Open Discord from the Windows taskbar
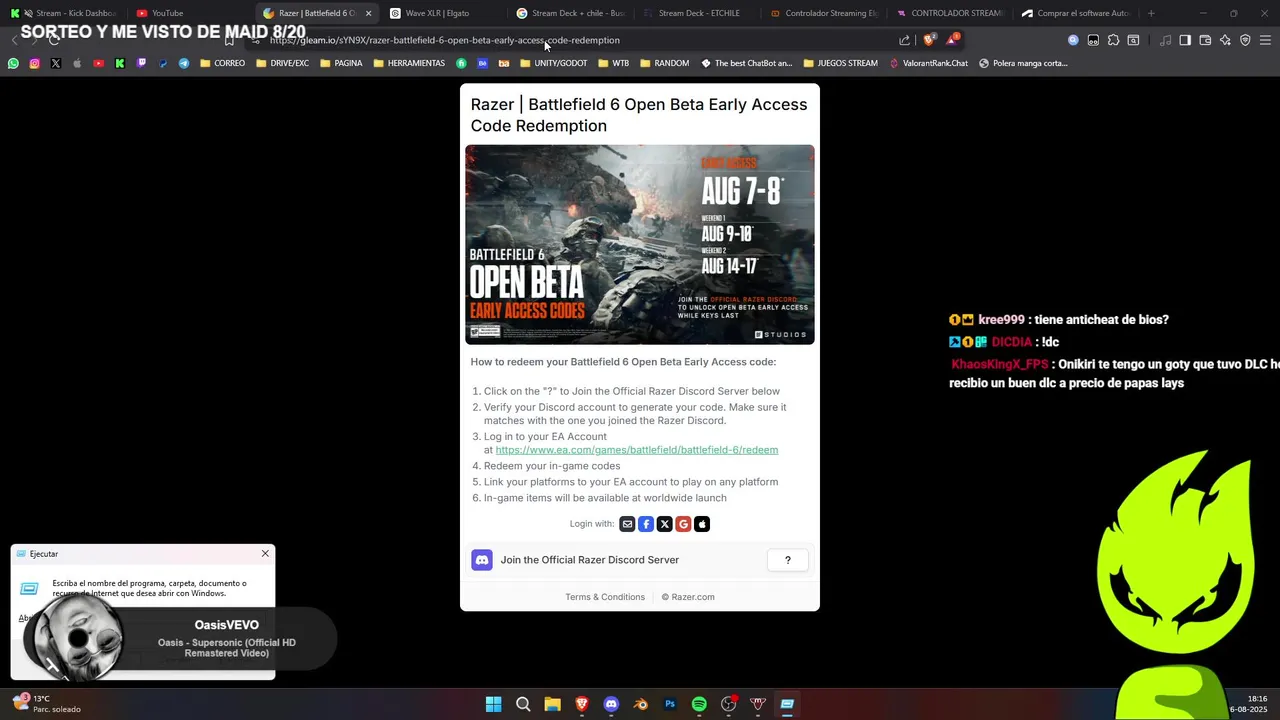 click(x=611, y=704)
